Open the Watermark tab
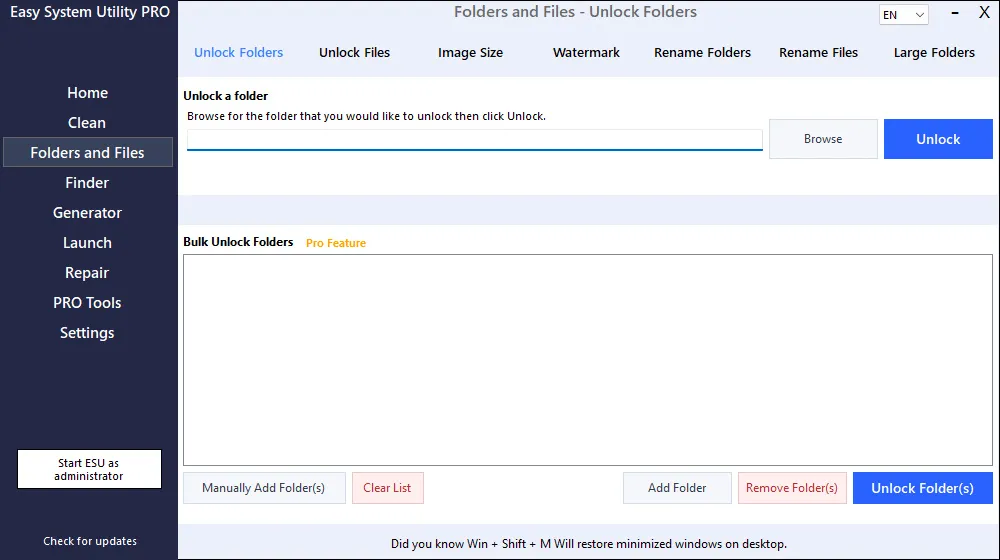This screenshot has height=560, width=1000. 586,53
